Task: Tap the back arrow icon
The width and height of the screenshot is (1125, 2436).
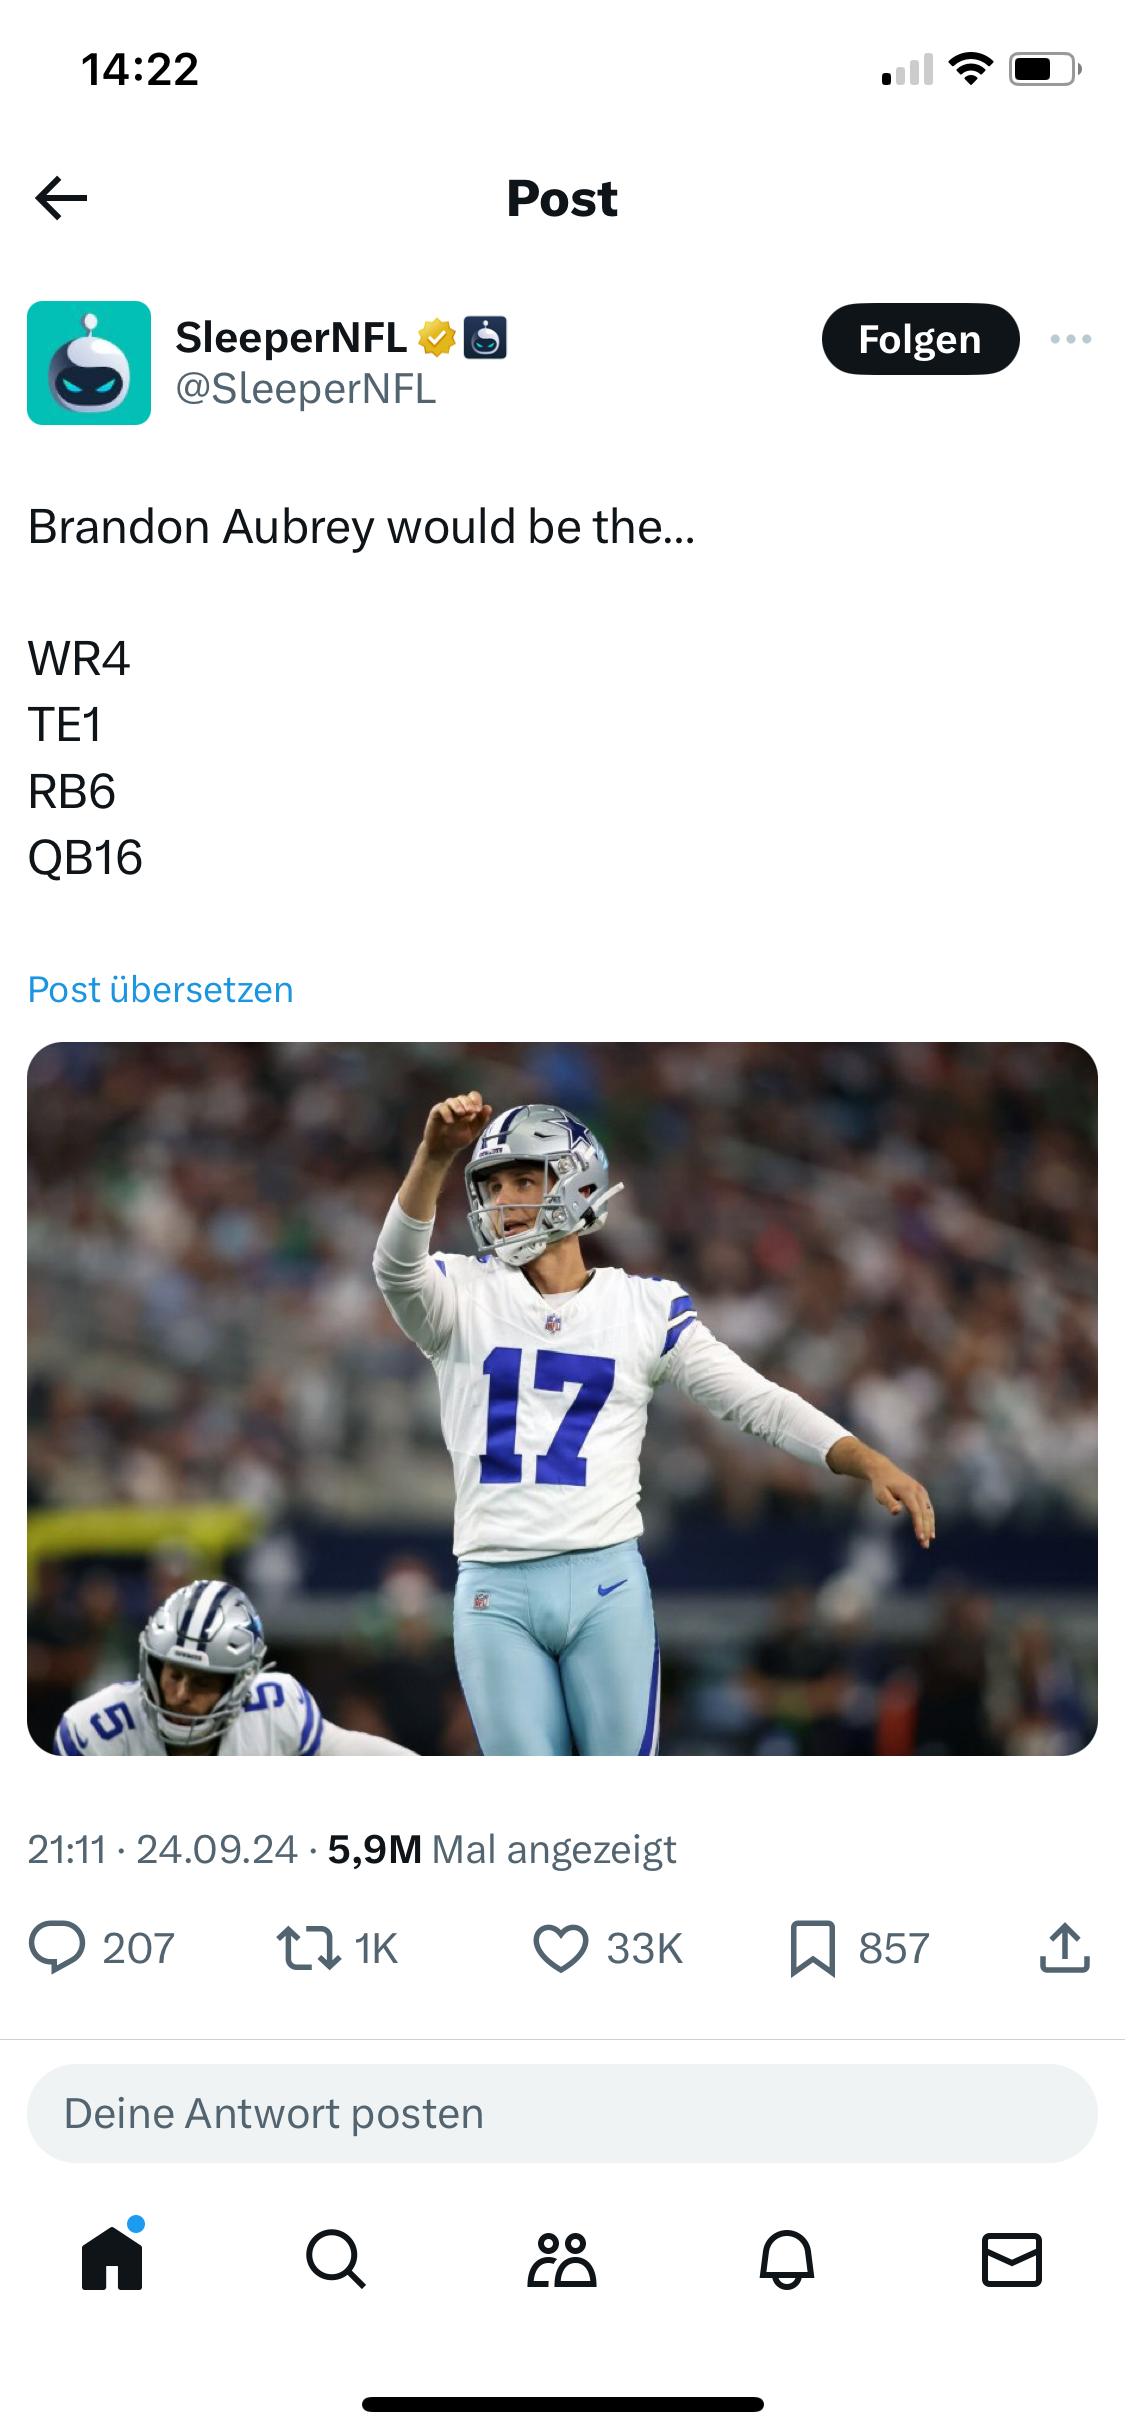Action: point(61,198)
